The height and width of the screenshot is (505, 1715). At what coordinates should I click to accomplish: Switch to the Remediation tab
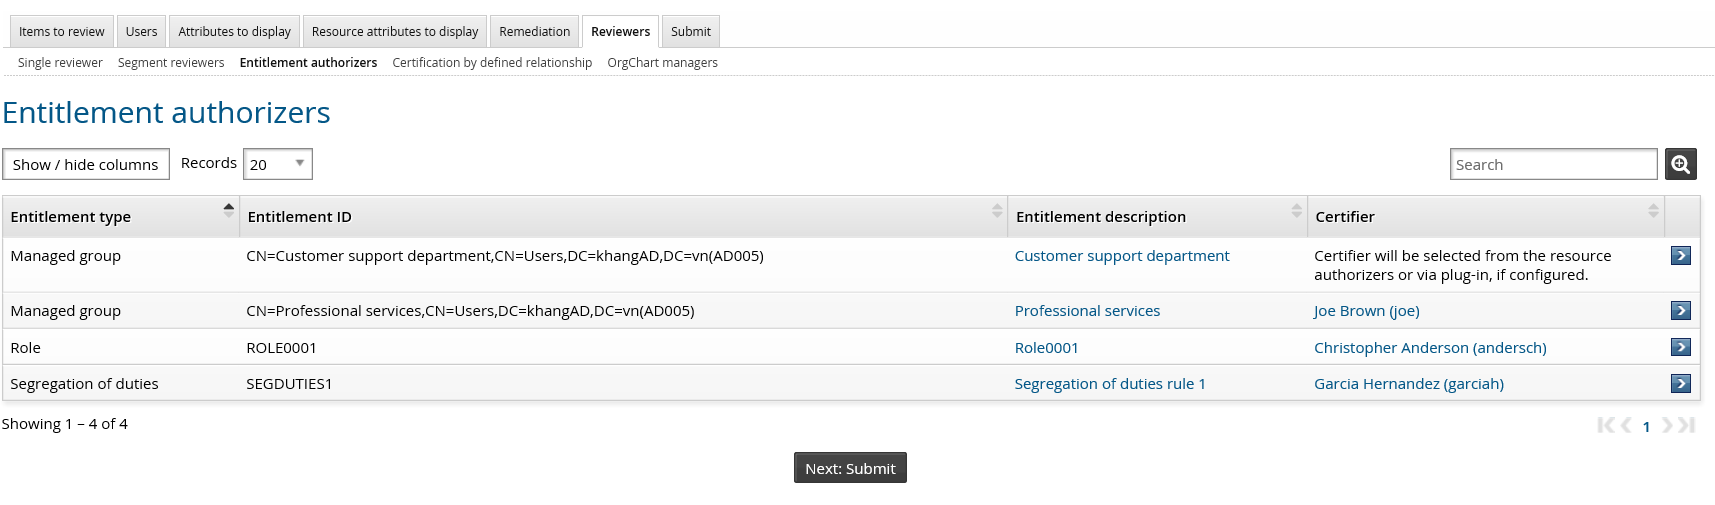534,32
